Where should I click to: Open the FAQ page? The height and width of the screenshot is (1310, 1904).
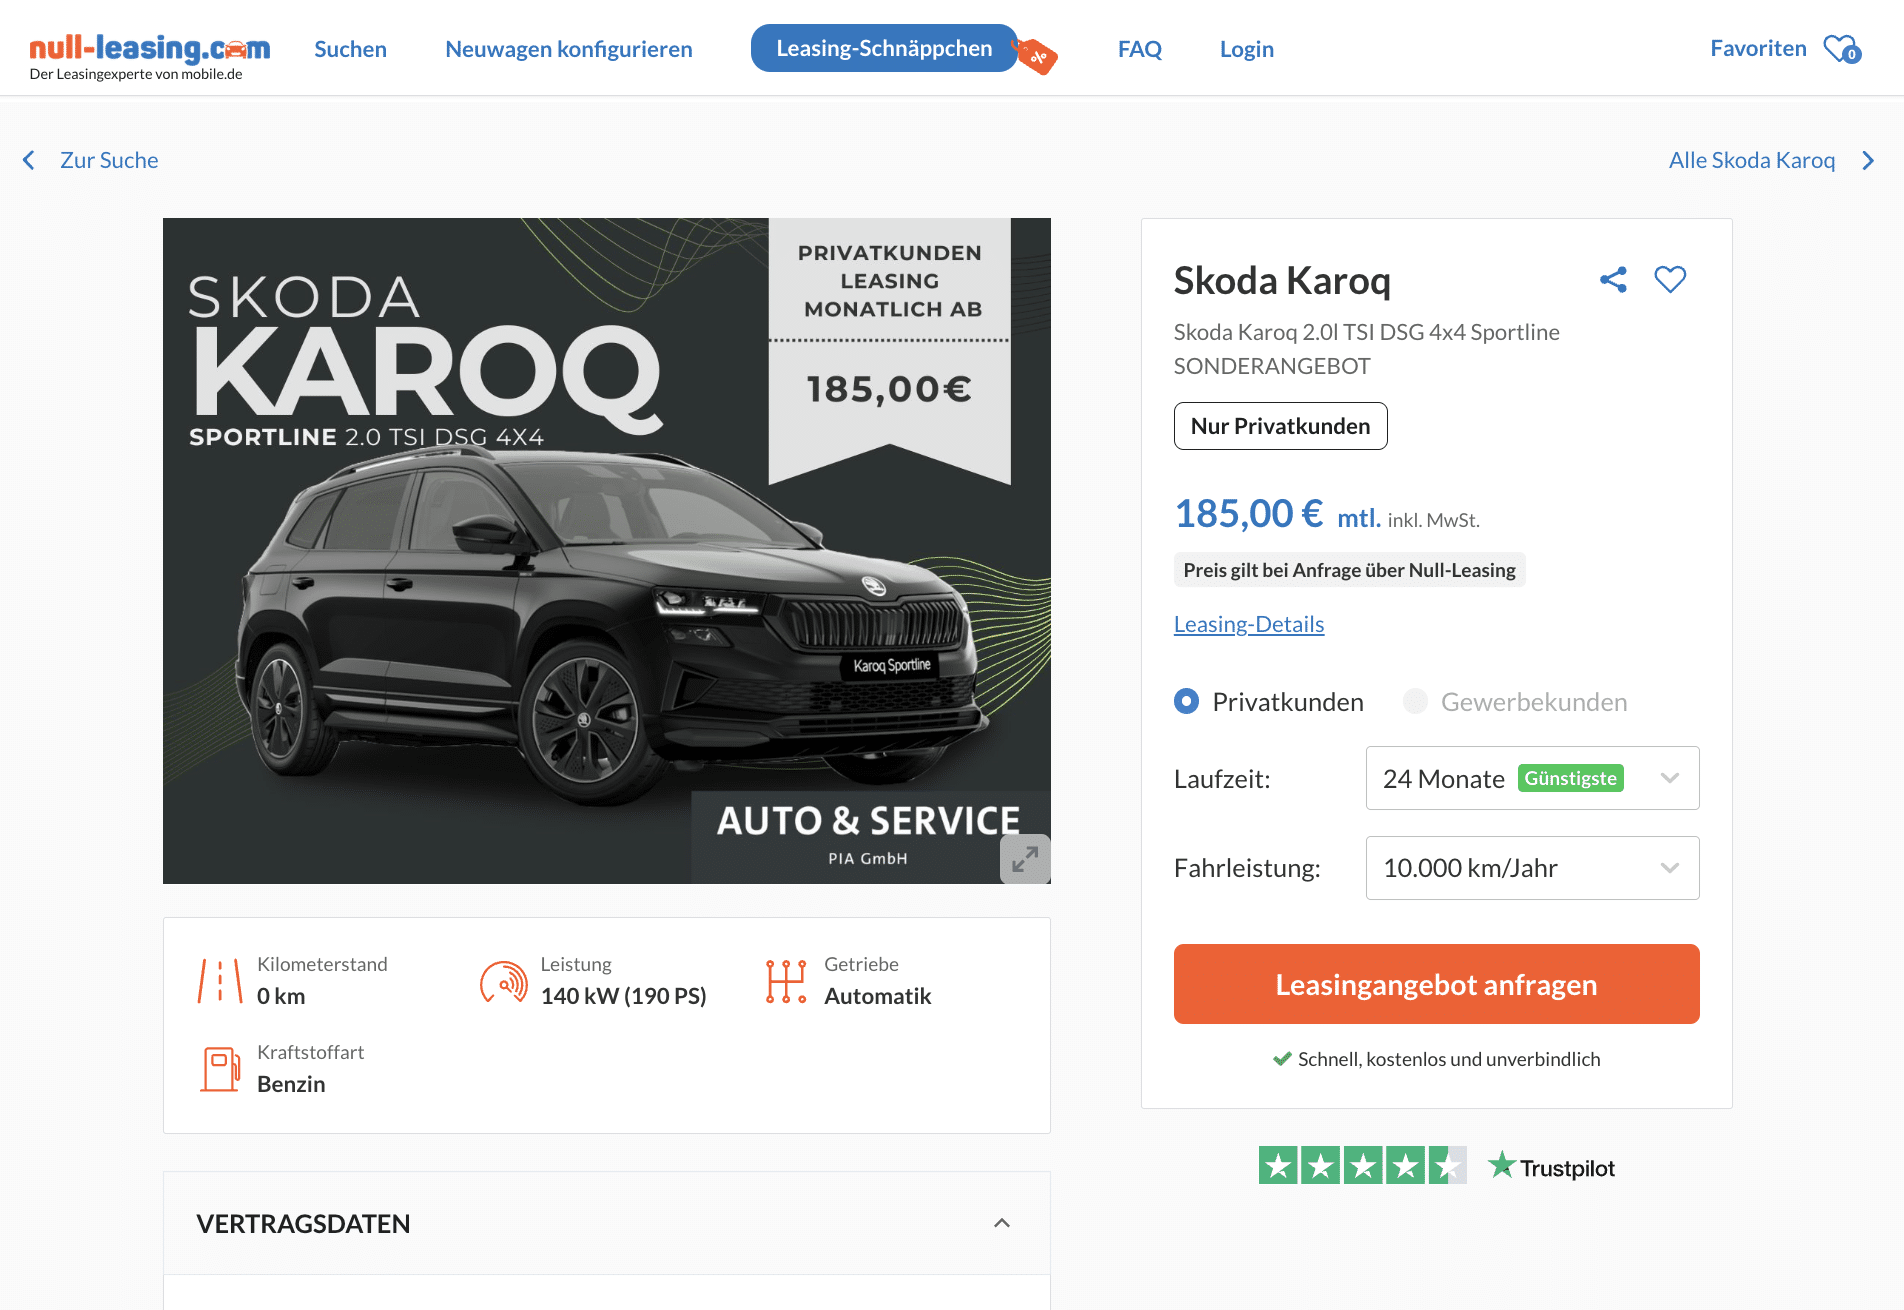1140,49
